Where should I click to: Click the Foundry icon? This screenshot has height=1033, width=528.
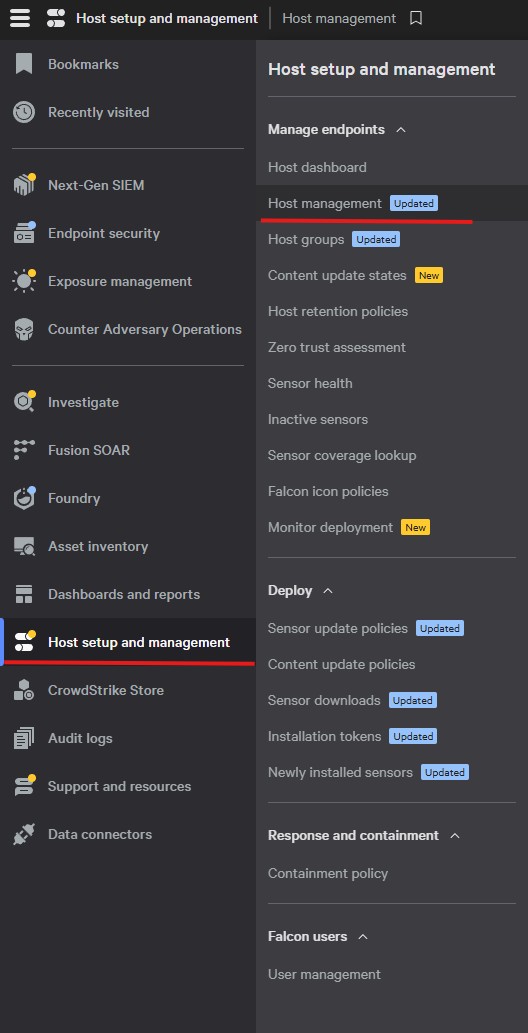[24, 498]
